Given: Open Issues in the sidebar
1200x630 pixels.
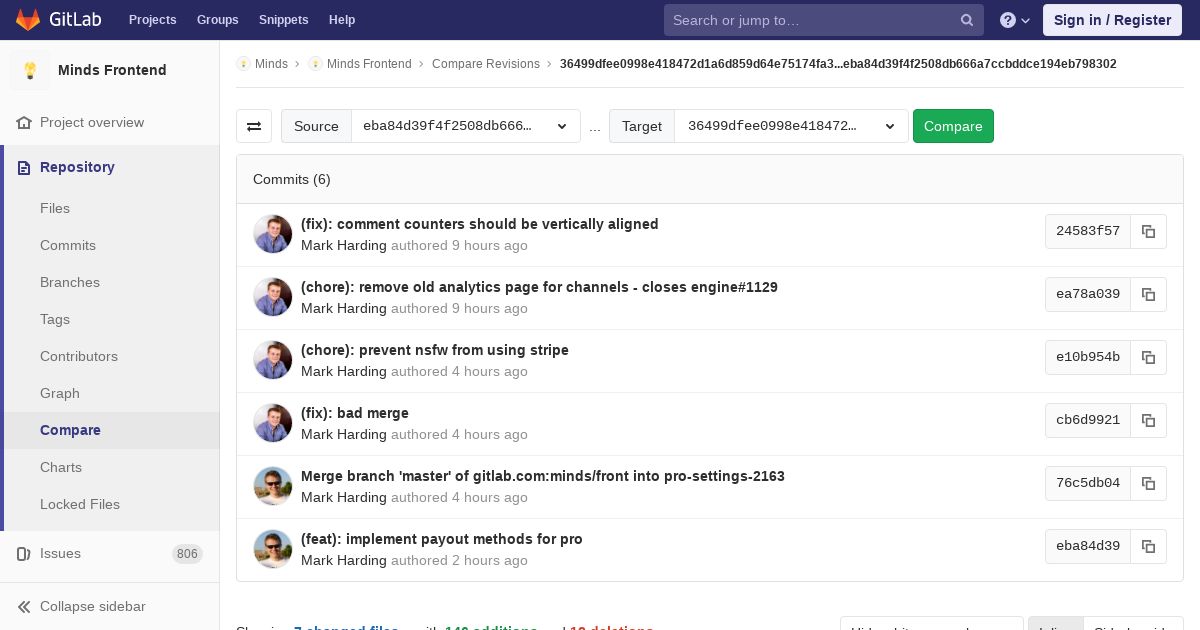Looking at the screenshot, I should tap(61, 553).
